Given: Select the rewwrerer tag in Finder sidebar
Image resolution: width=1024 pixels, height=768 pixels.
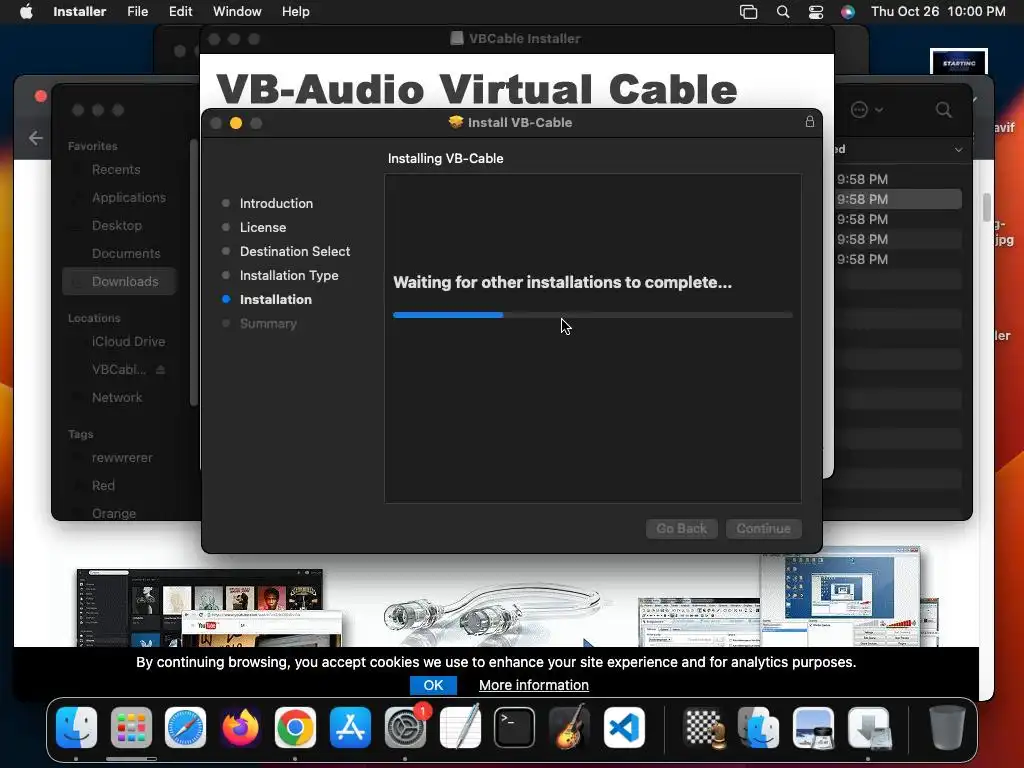Looking at the screenshot, I should point(122,458).
